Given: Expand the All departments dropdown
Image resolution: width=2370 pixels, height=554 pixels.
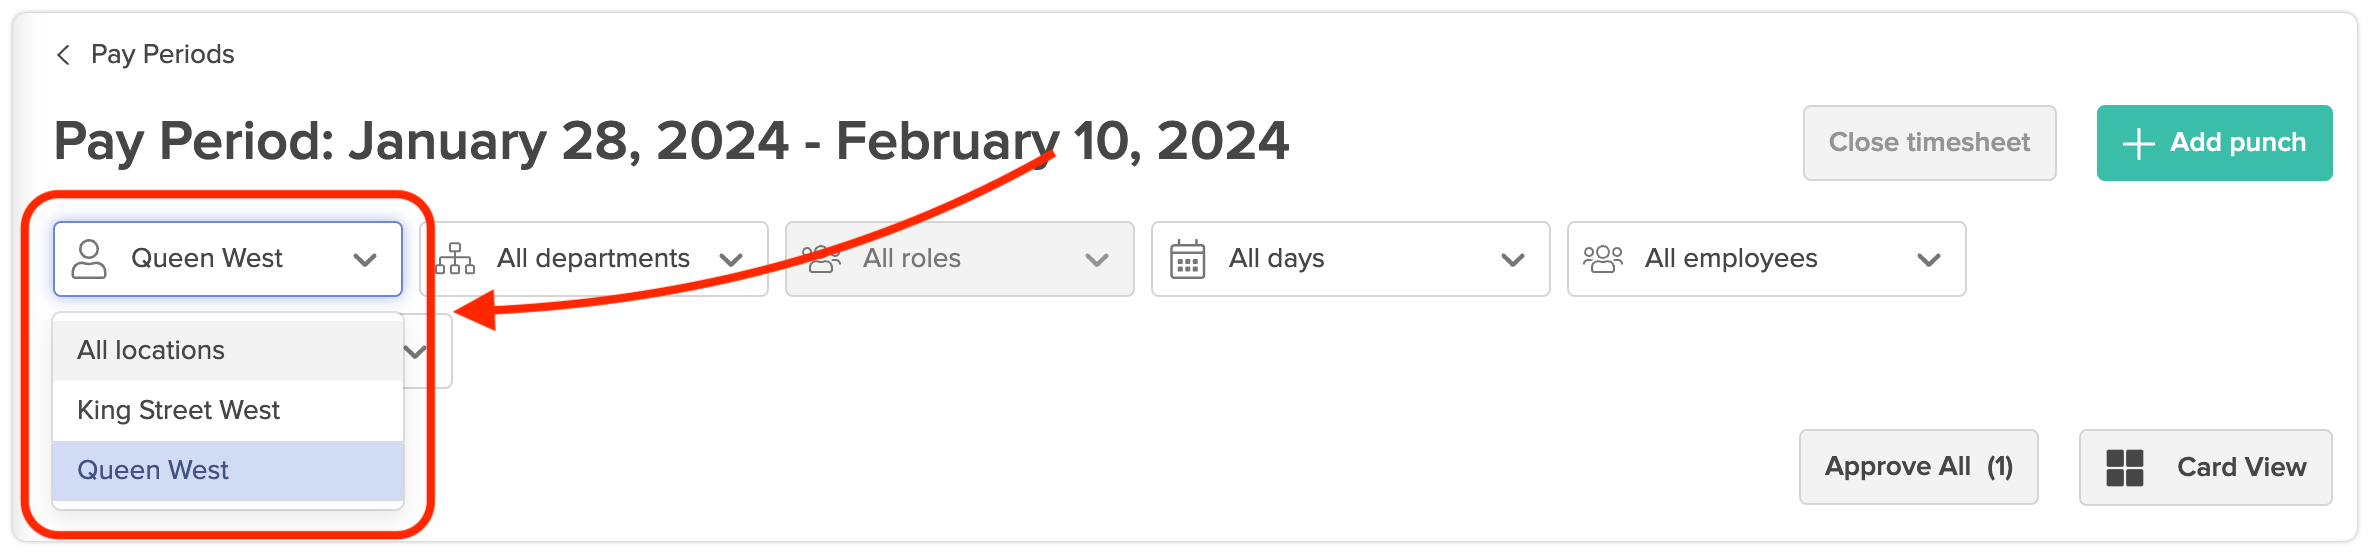Looking at the screenshot, I should pyautogui.click(x=731, y=260).
